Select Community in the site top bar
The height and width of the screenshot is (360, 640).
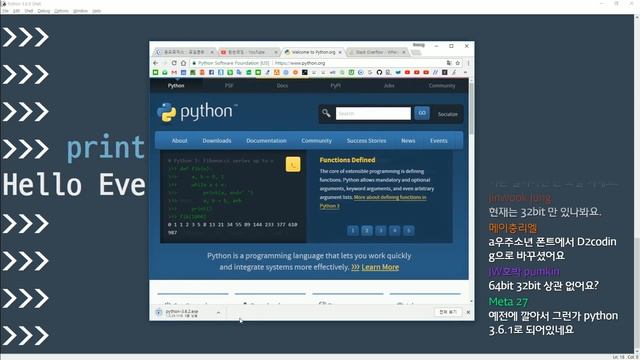click(442, 85)
